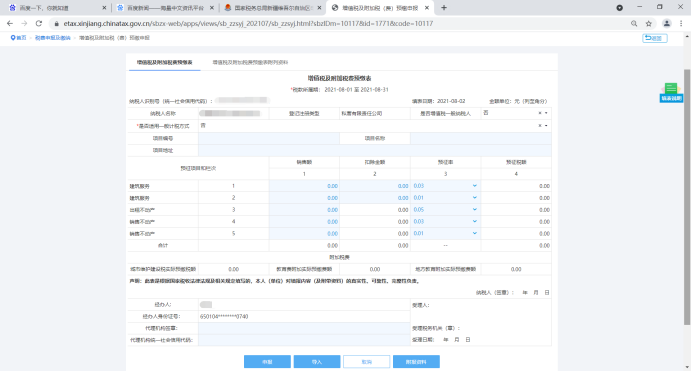The image size is (692, 371).
Task: Expand the 0.01 rate dropdown in row 2
Action: tap(474, 198)
